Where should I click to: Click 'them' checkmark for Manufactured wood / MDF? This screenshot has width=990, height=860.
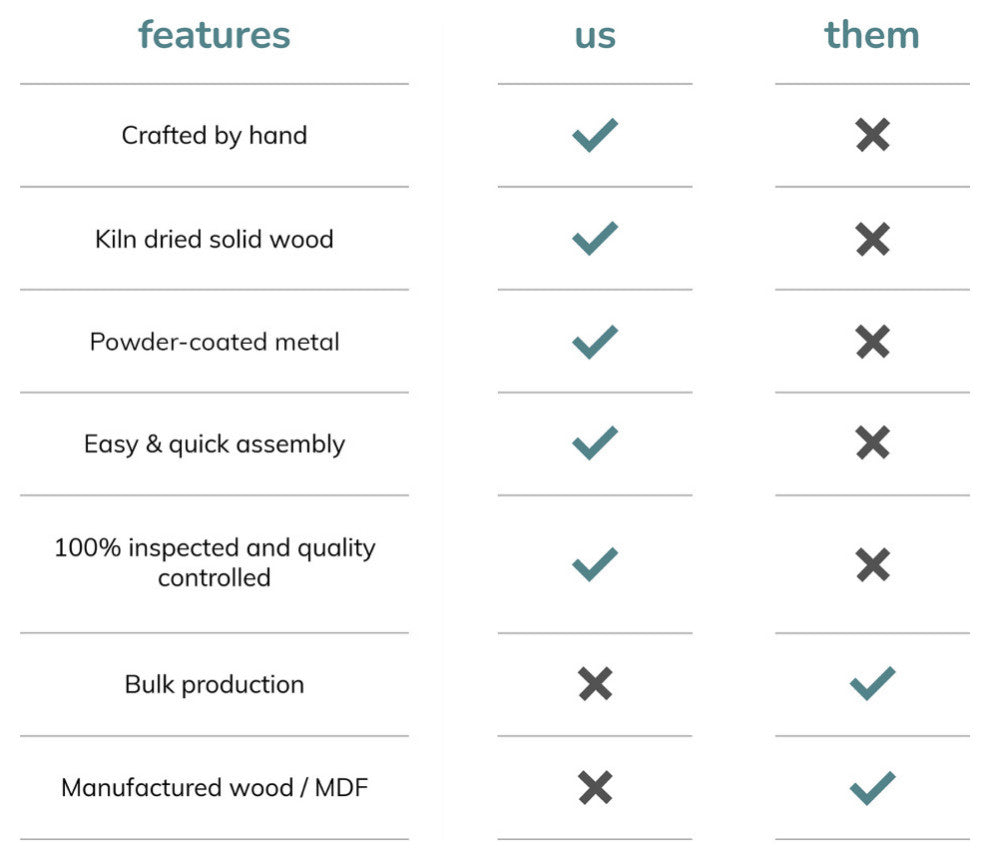873,787
